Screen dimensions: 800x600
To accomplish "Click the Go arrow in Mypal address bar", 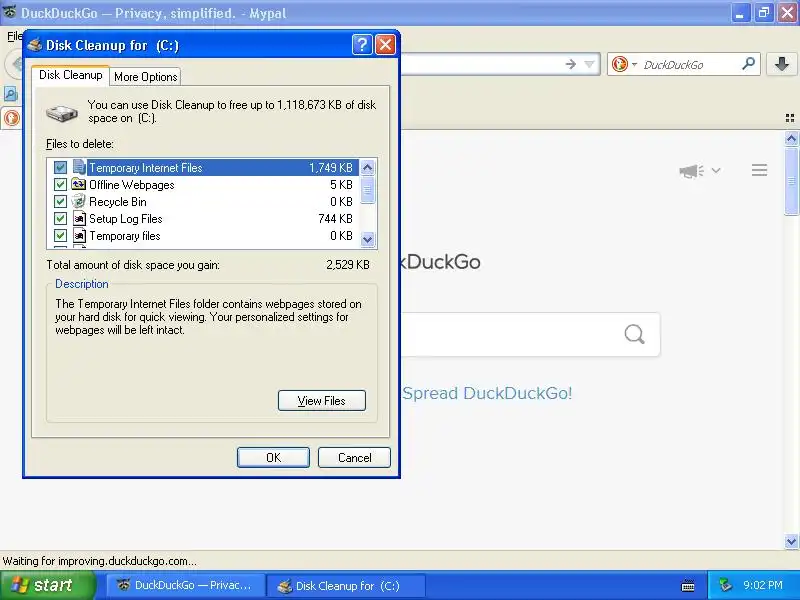I will (570, 64).
